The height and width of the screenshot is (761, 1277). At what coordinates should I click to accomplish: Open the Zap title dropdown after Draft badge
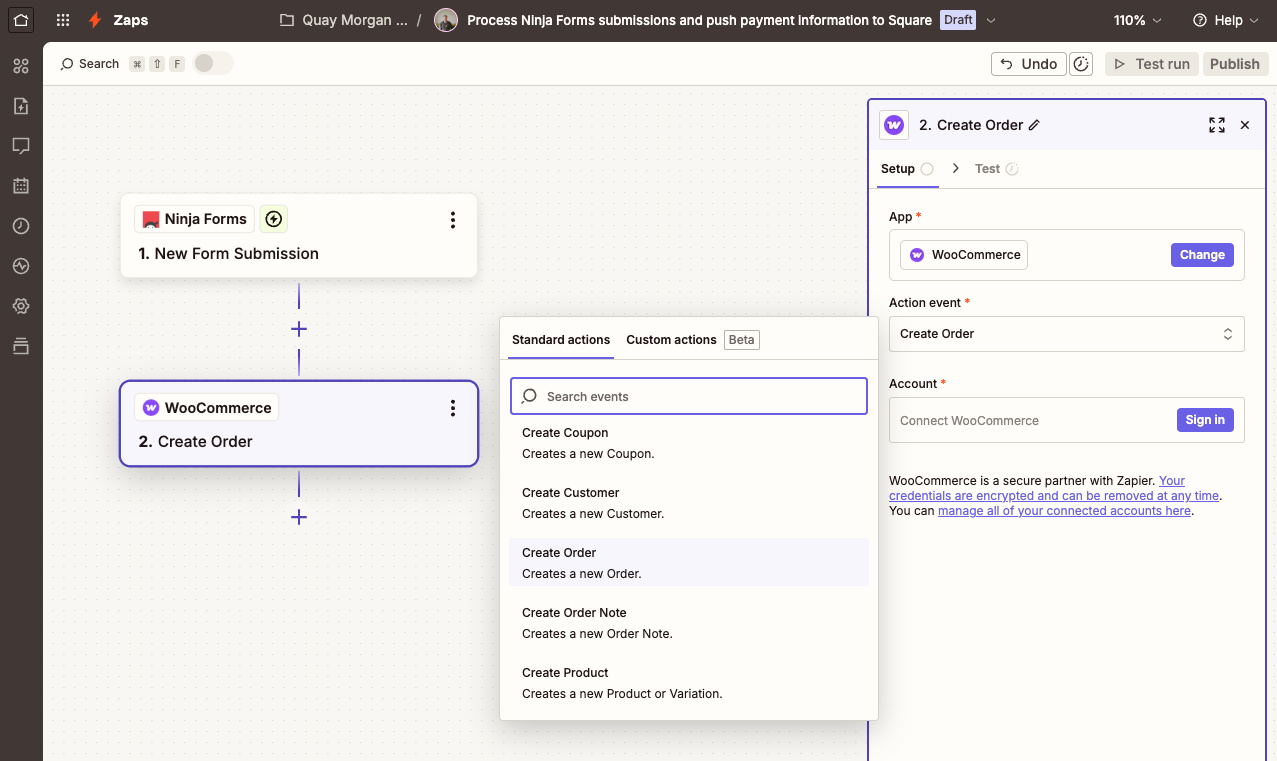coord(991,20)
